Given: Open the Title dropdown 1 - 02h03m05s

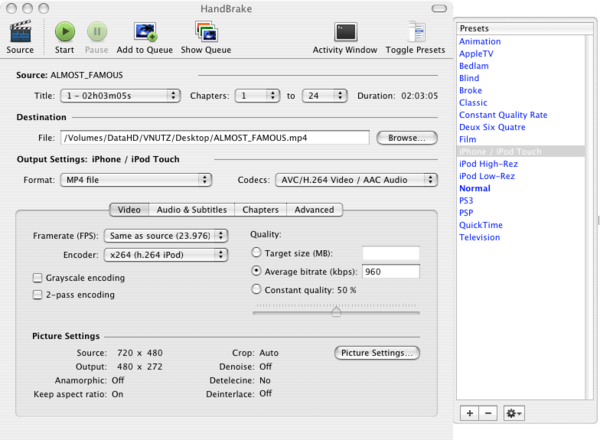Looking at the screenshot, I should [120, 96].
